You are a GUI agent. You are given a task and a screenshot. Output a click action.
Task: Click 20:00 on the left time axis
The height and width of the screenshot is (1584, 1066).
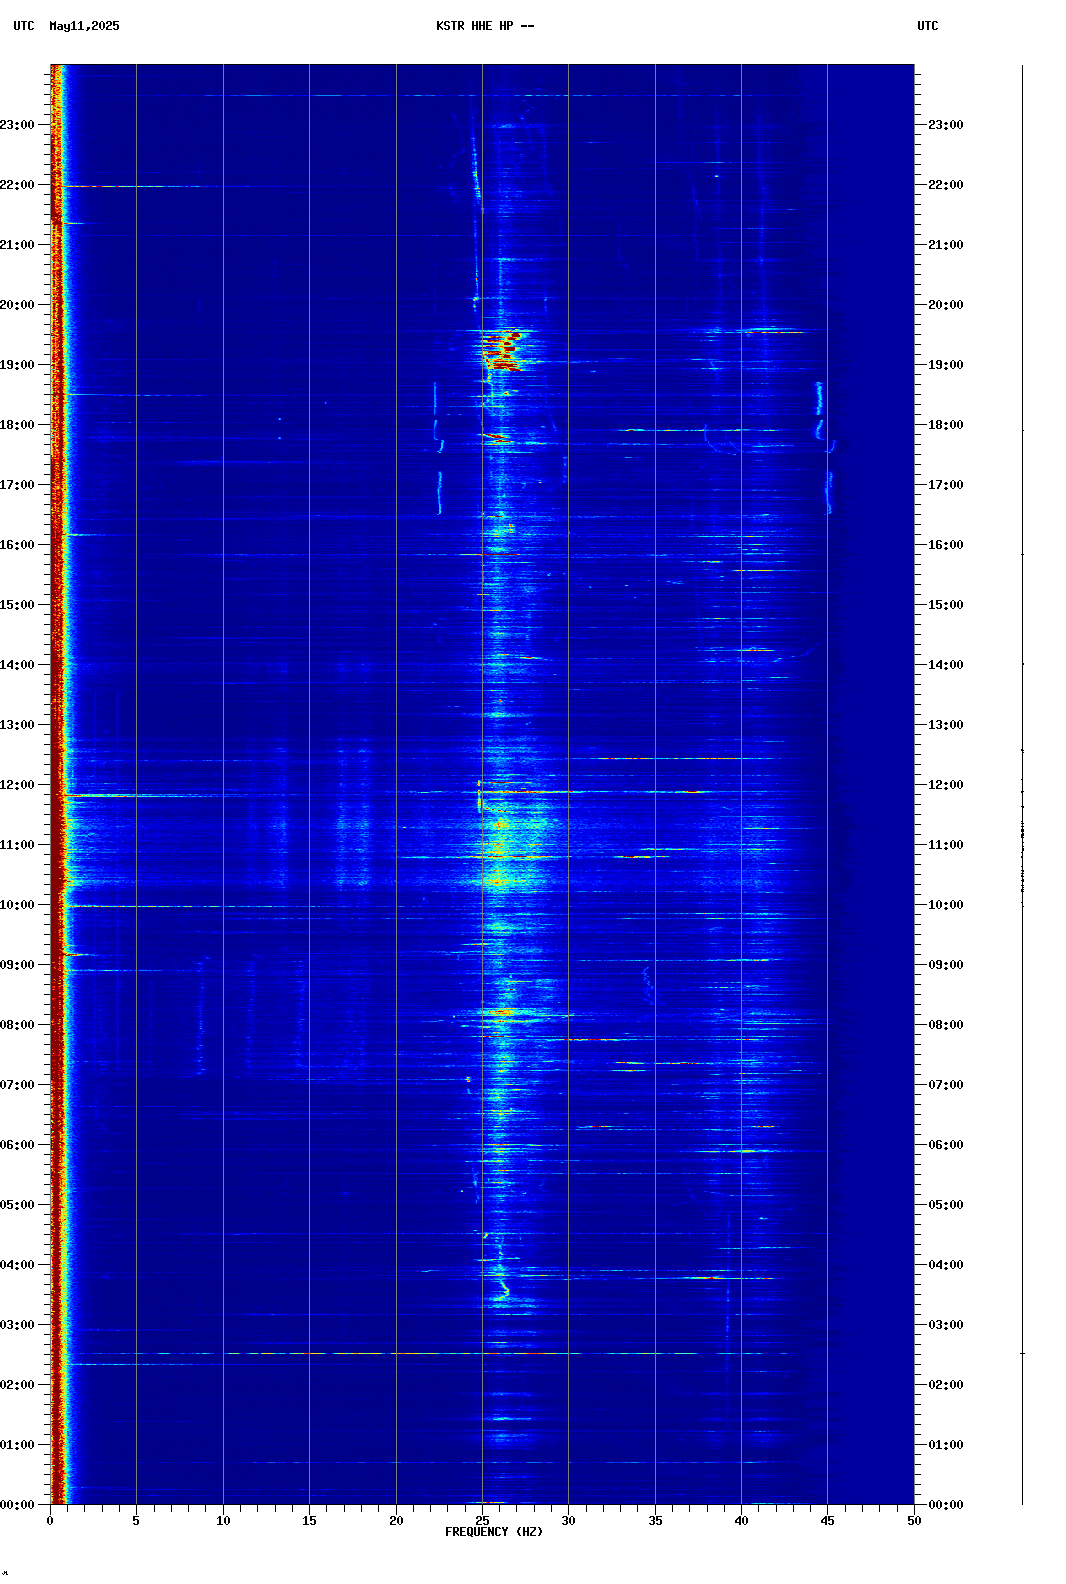point(17,305)
